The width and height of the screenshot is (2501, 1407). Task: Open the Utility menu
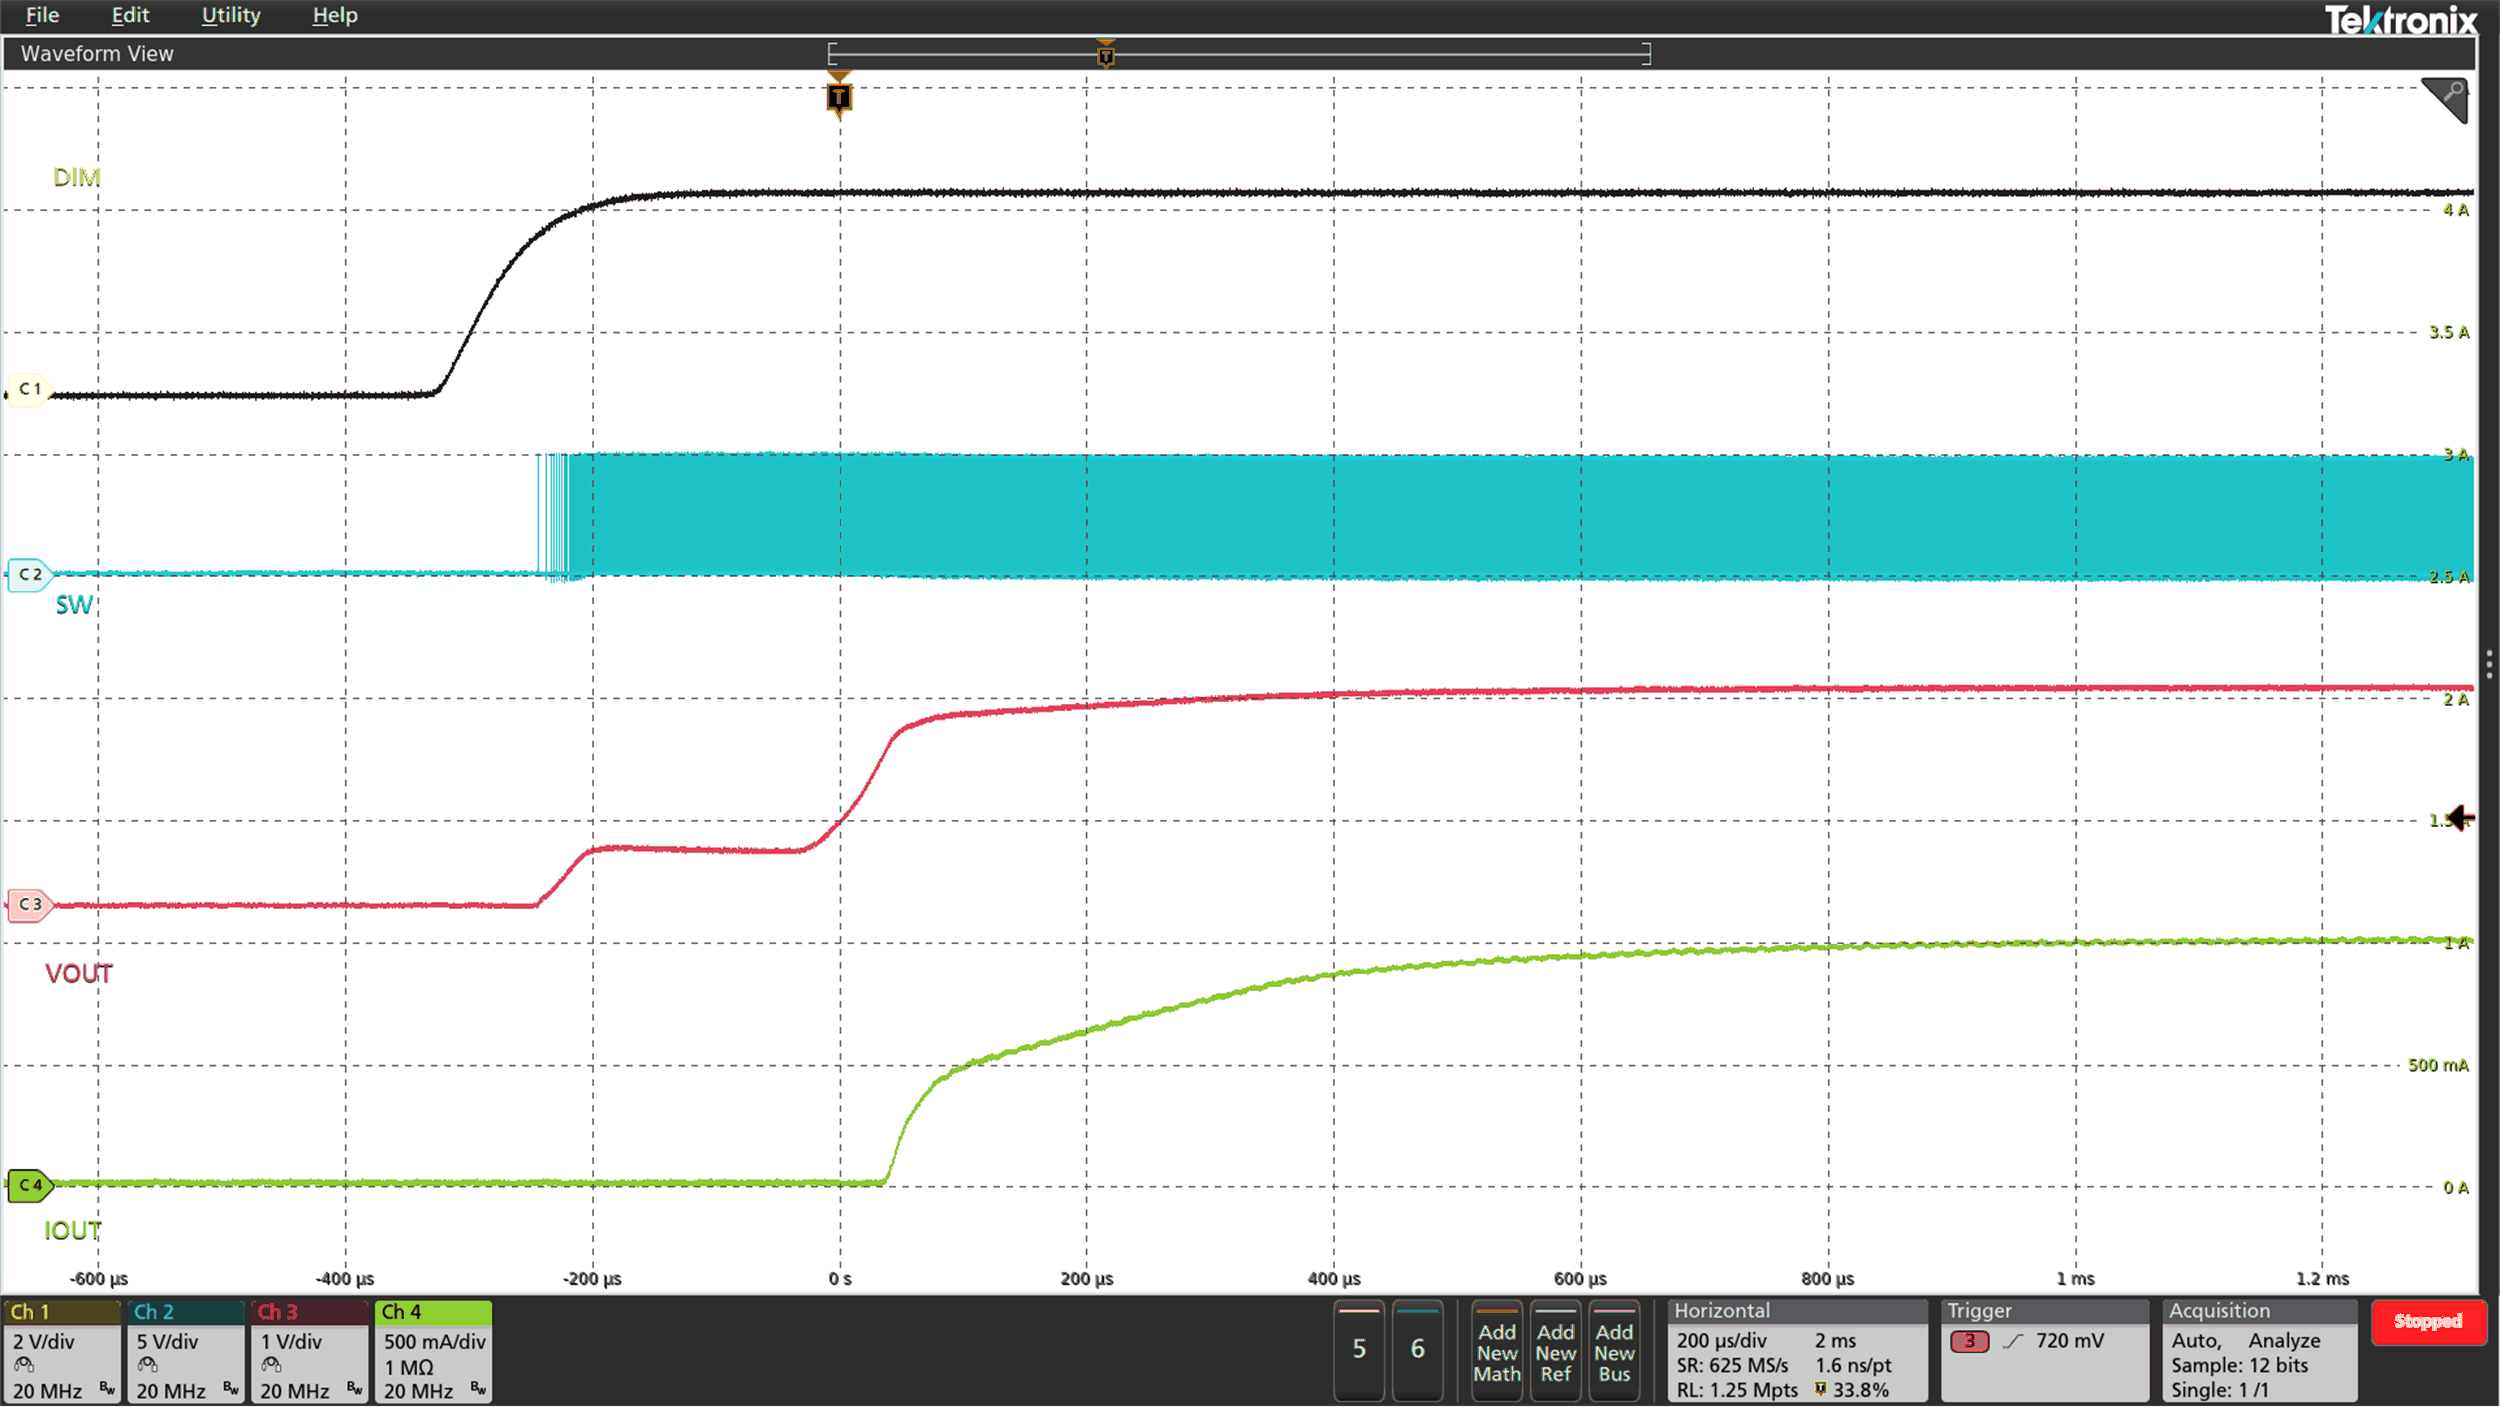(231, 15)
